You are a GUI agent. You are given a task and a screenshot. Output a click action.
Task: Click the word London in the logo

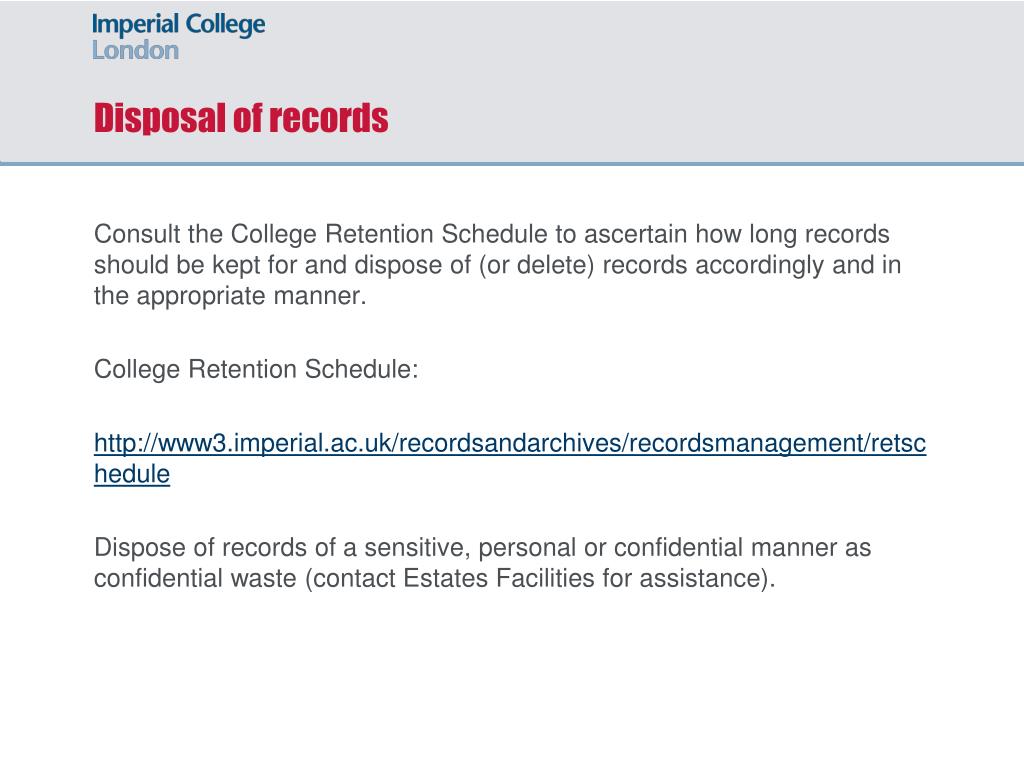tap(135, 50)
